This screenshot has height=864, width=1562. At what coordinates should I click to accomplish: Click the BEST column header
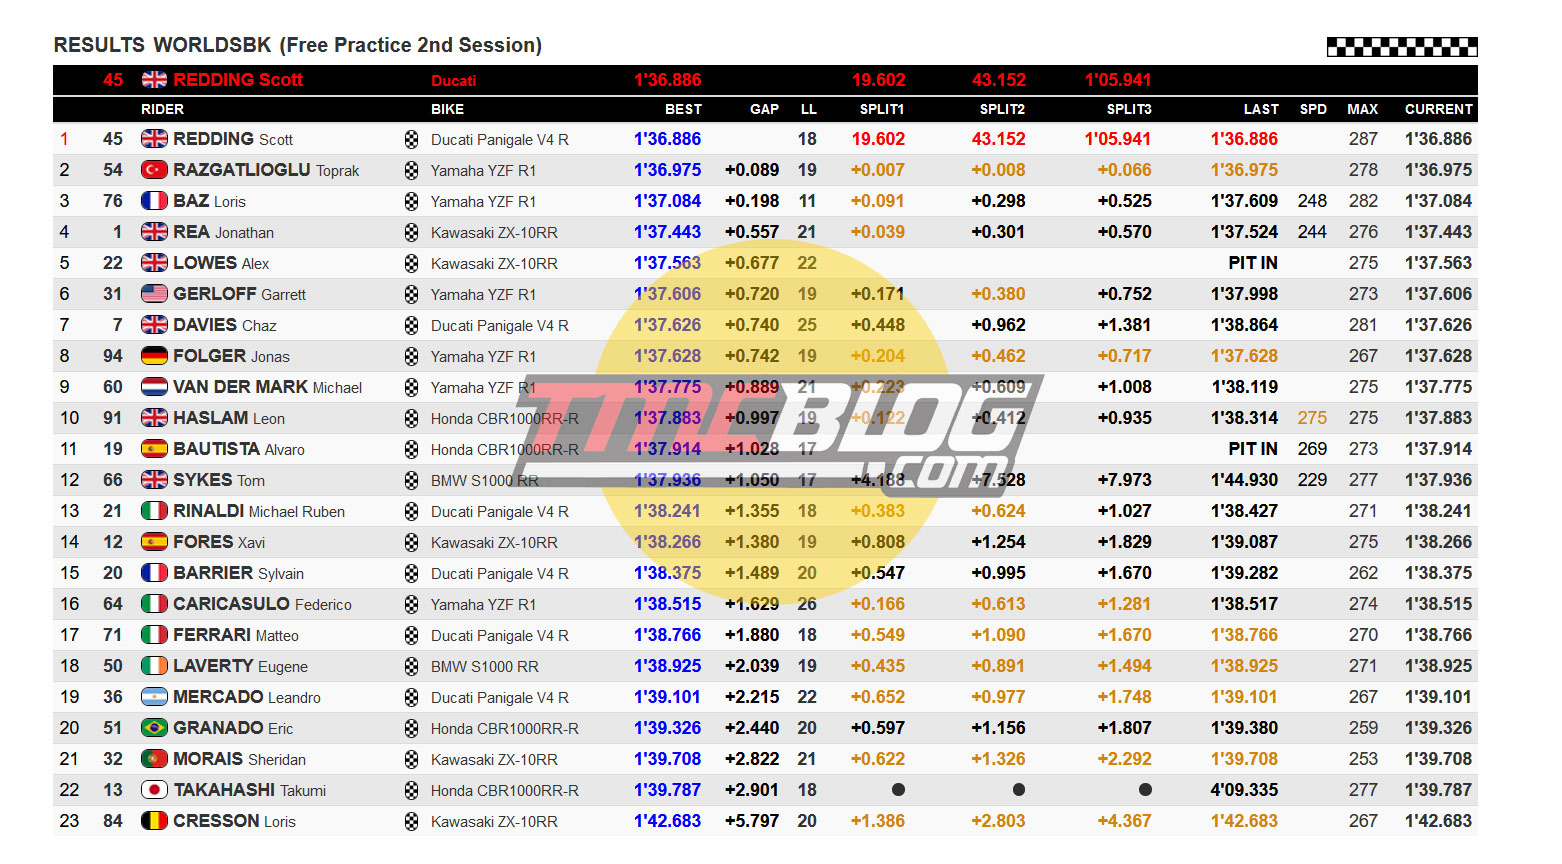pos(683,109)
